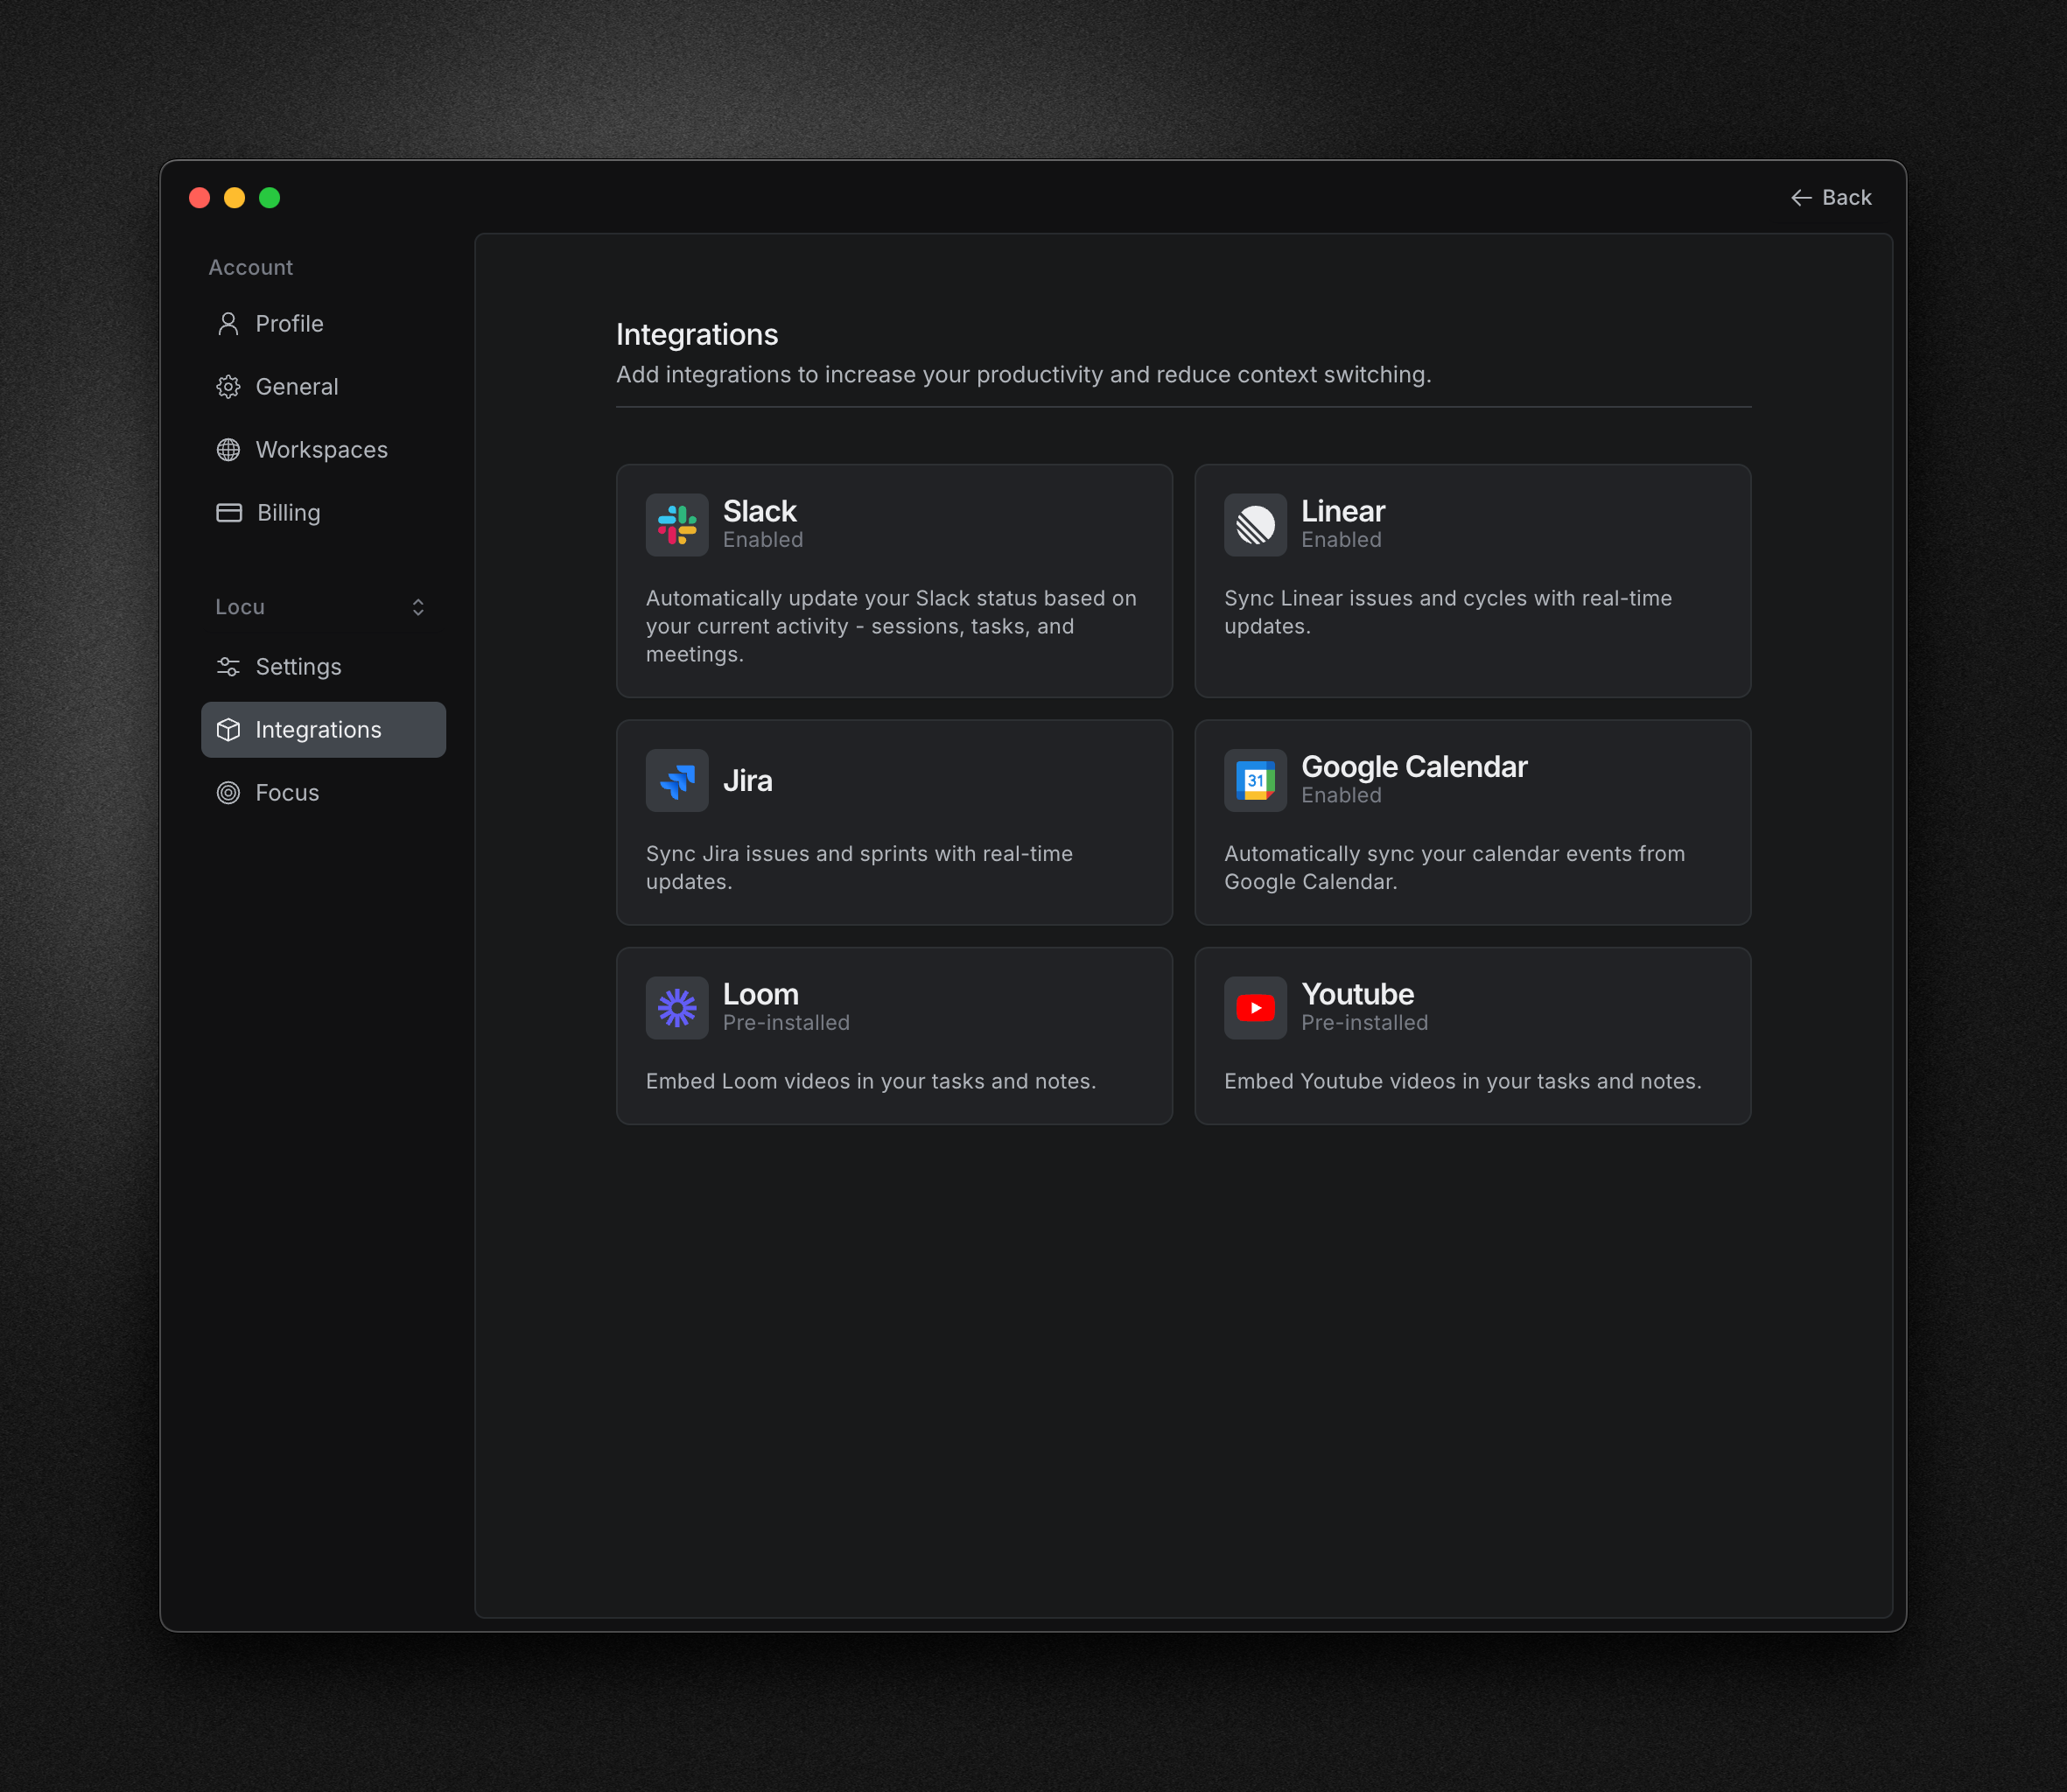Click the Linear logo icon

(x=1255, y=525)
